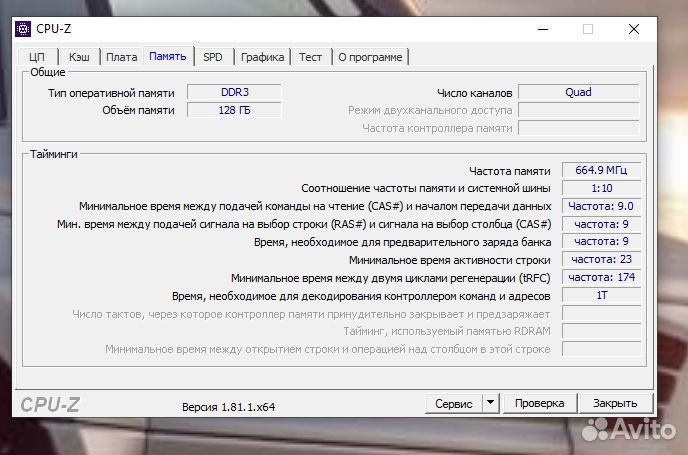The height and width of the screenshot is (455, 688).
Task: Click the Объём памяти label
Action: pos(138,110)
